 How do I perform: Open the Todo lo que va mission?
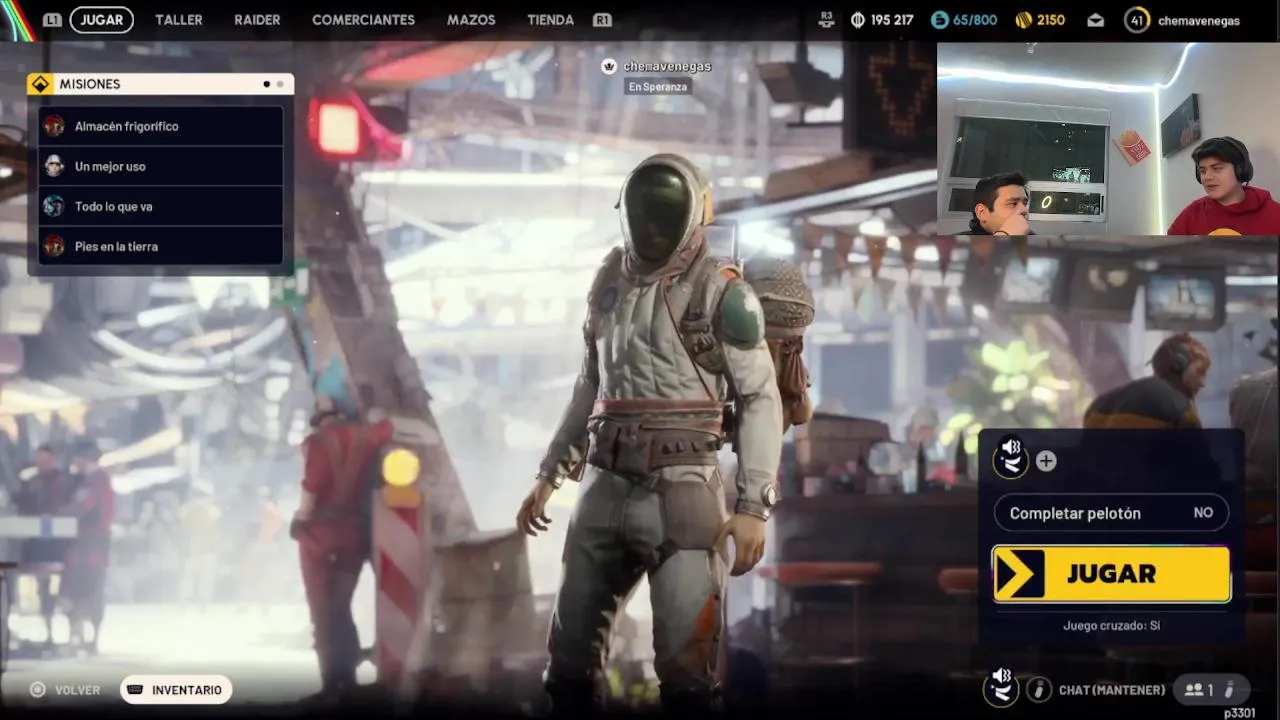[x=161, y=206]
